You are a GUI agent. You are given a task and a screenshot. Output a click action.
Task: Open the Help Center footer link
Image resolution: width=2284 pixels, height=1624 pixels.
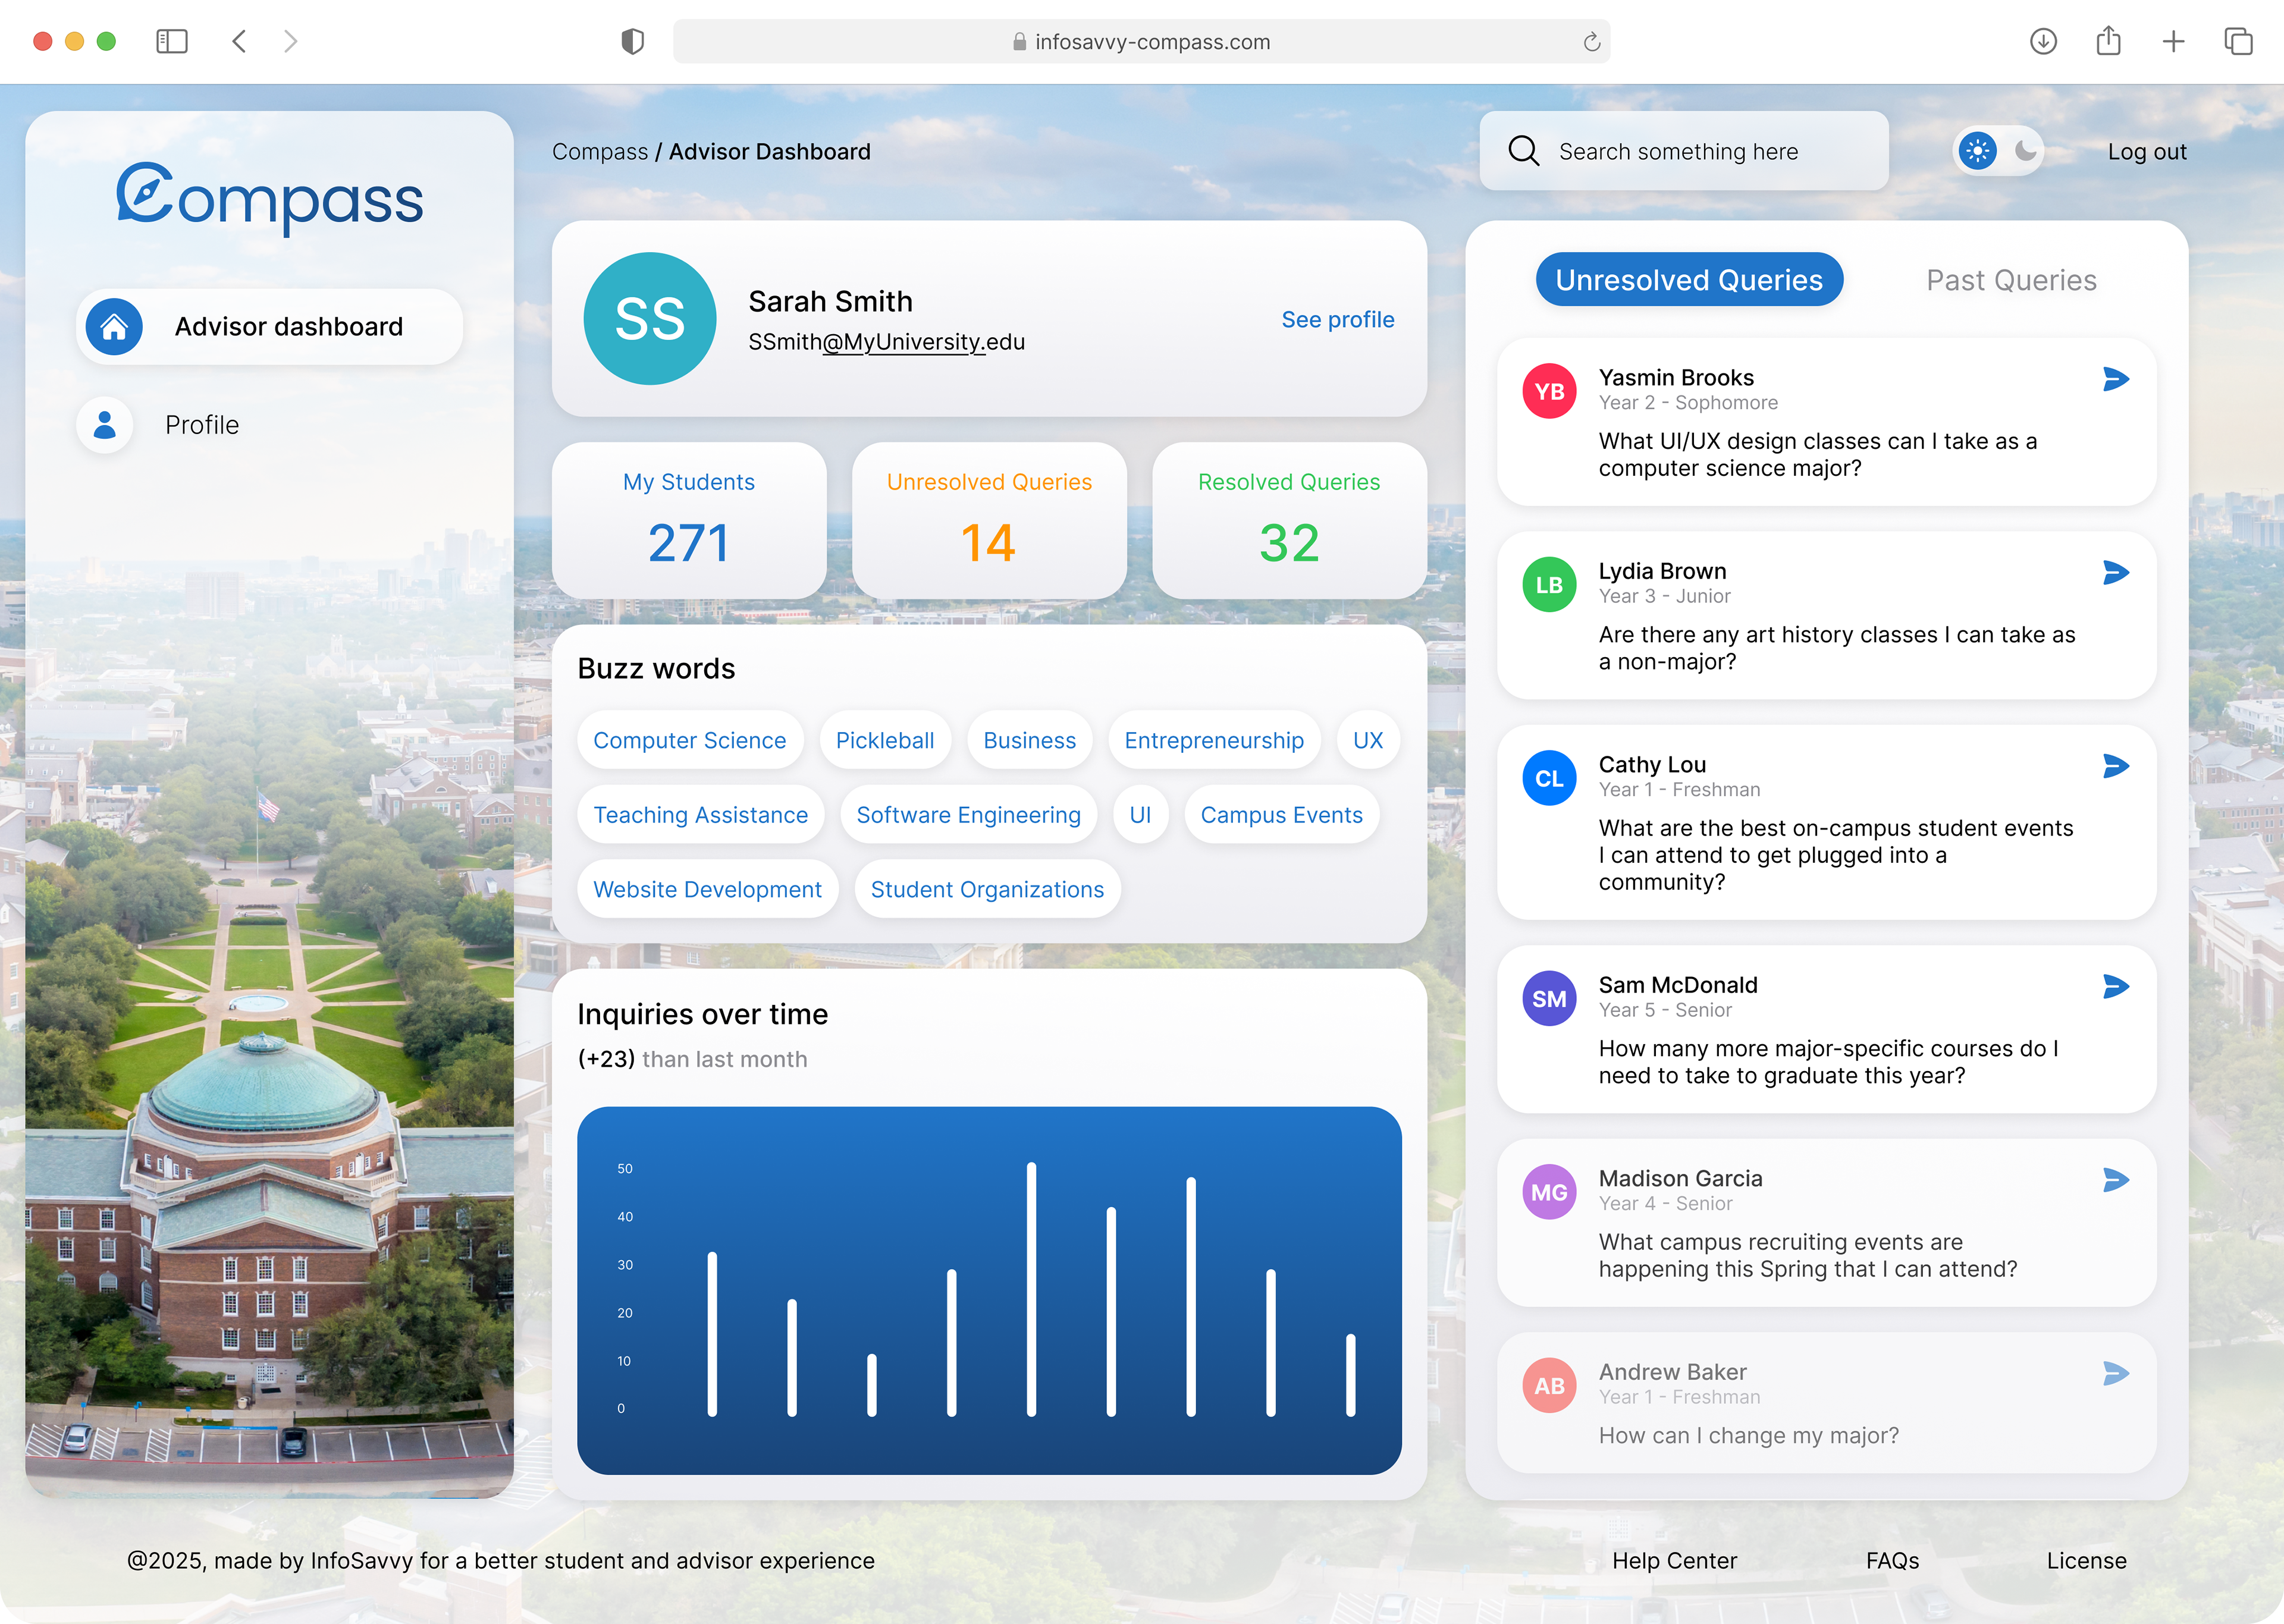(x=1674, y=1560)
